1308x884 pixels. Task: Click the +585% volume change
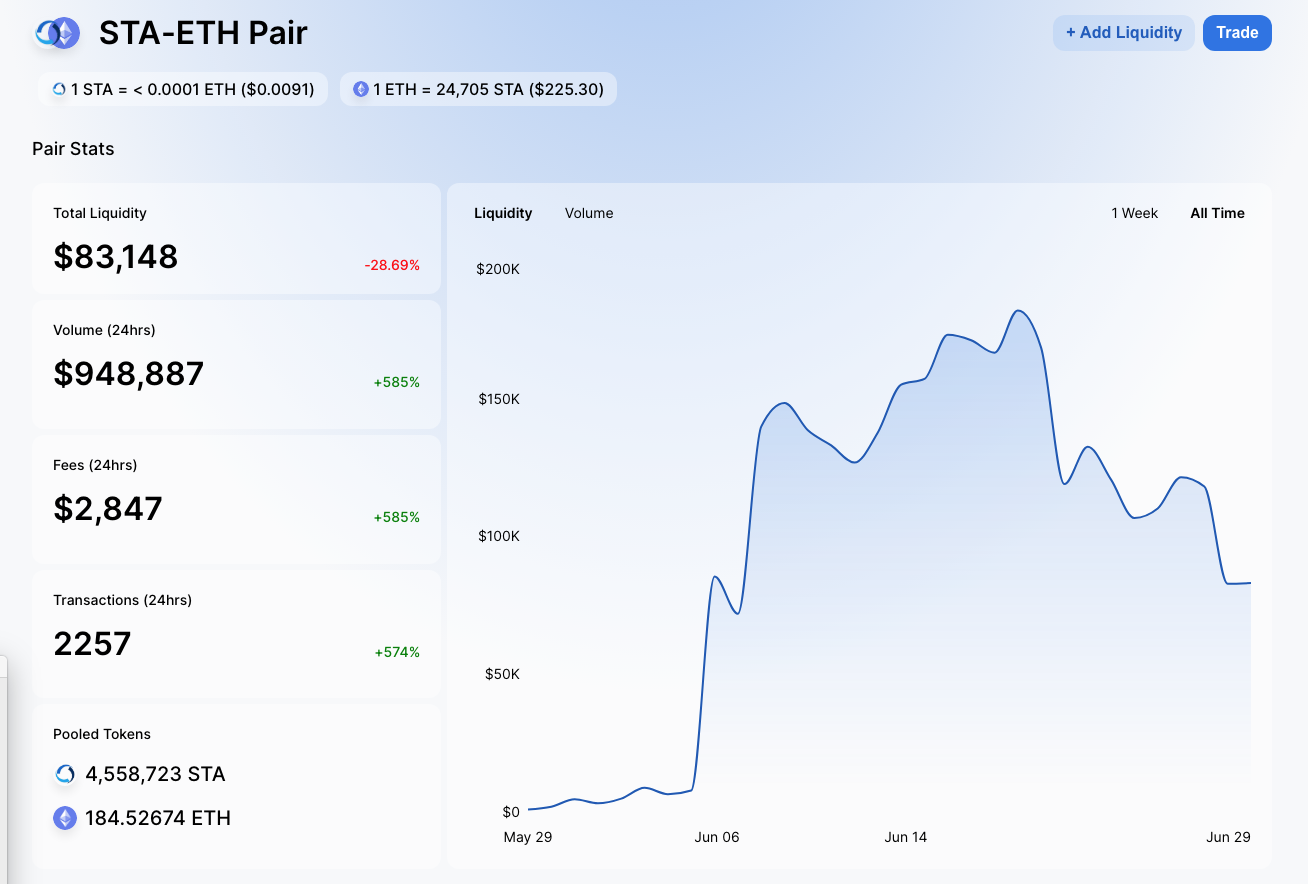coord(397,382)
